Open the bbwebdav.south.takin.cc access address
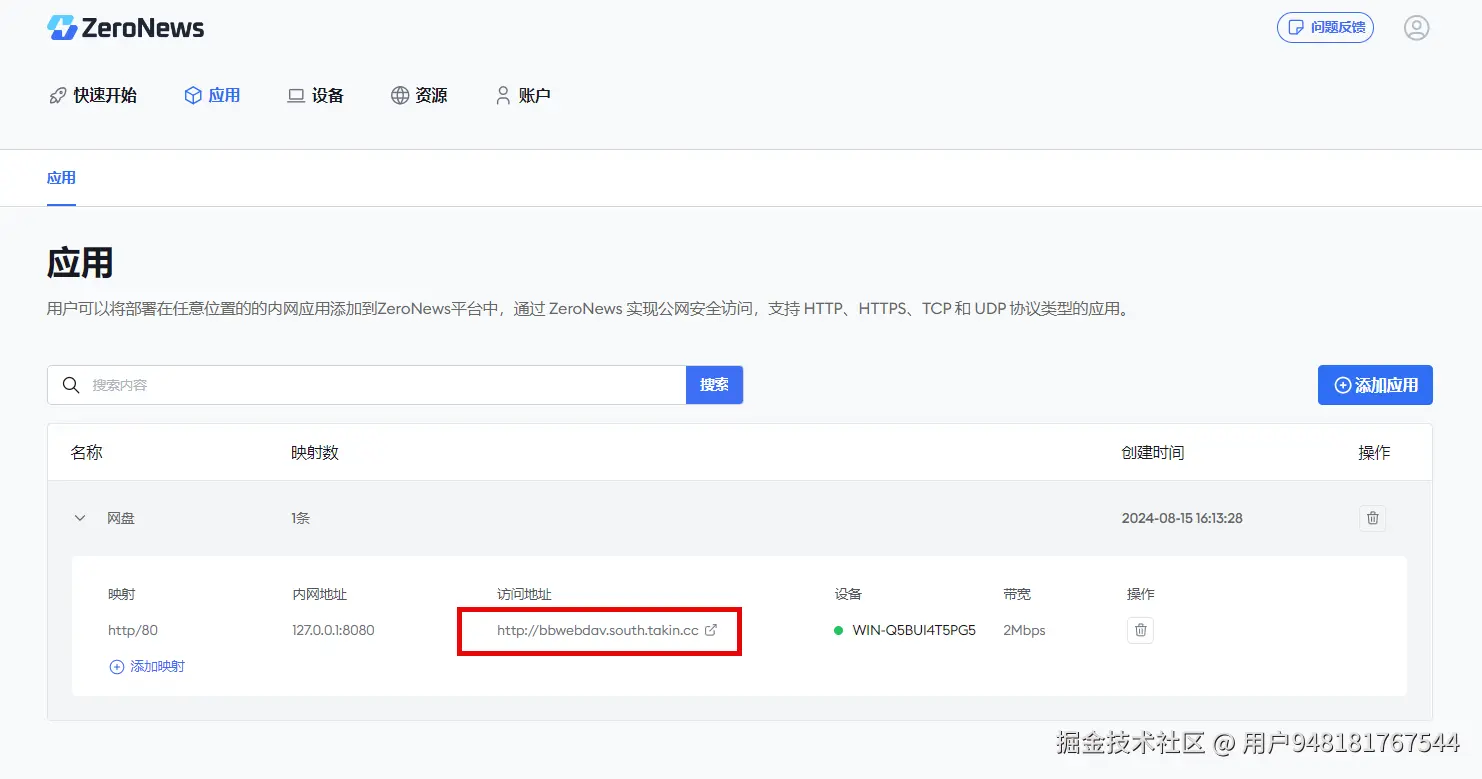This screenshot has width=1482, height=779. 597,631
